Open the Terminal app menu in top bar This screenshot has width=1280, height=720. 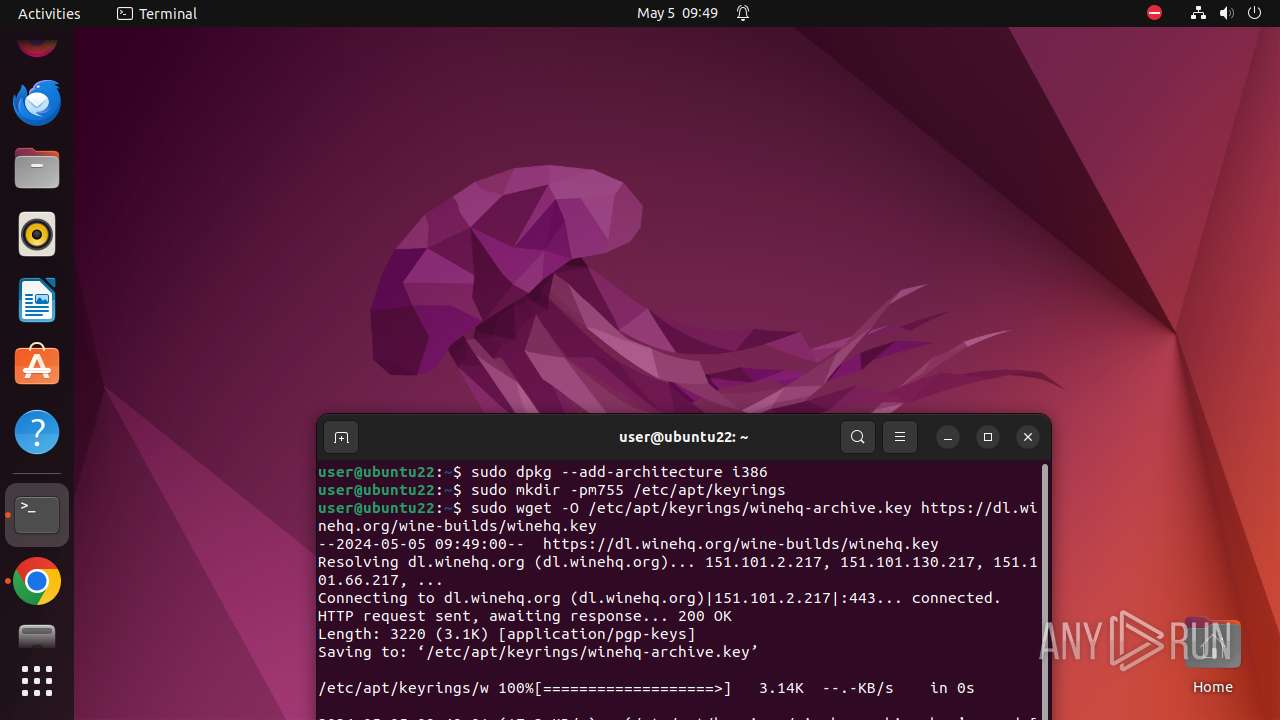157,13
